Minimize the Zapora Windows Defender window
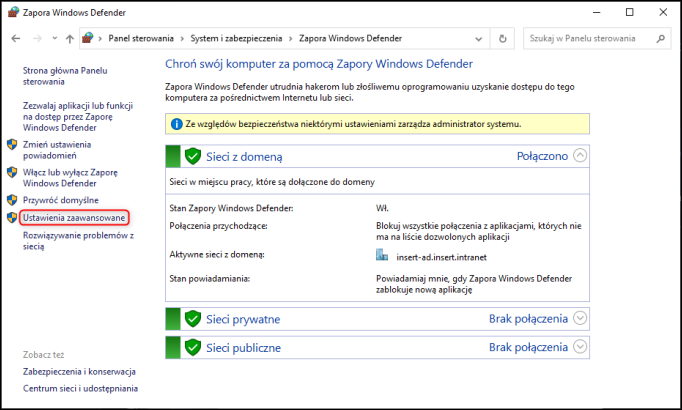Screen dimensions: 682x410 597,12
